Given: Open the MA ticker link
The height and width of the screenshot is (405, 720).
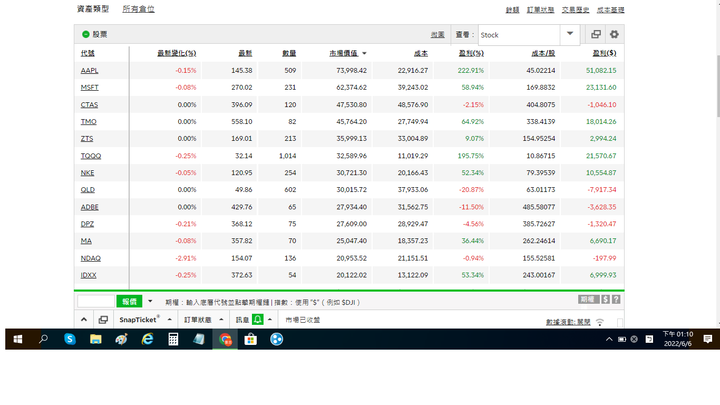Looking at the screenshot, I should click(86, 241).
